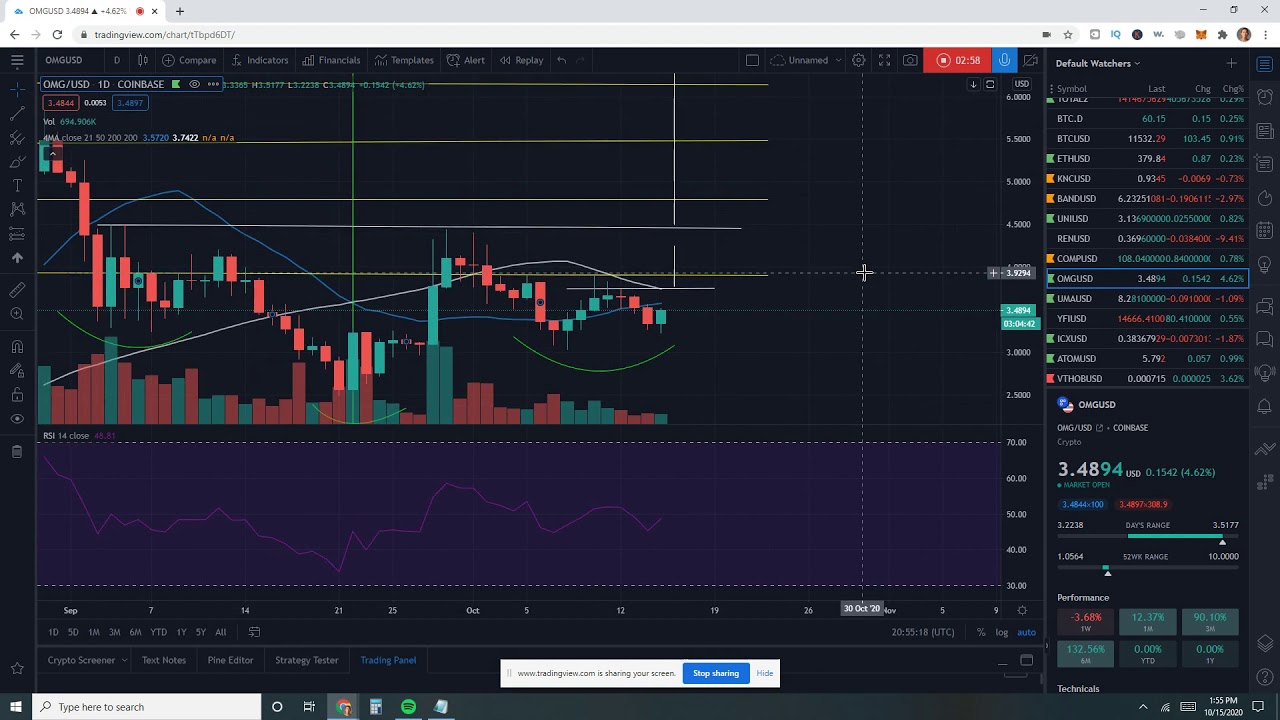The width and height of the screenshot is (1280, 720).
Task: Start bar Replay mode
Action: coord(521,60)
